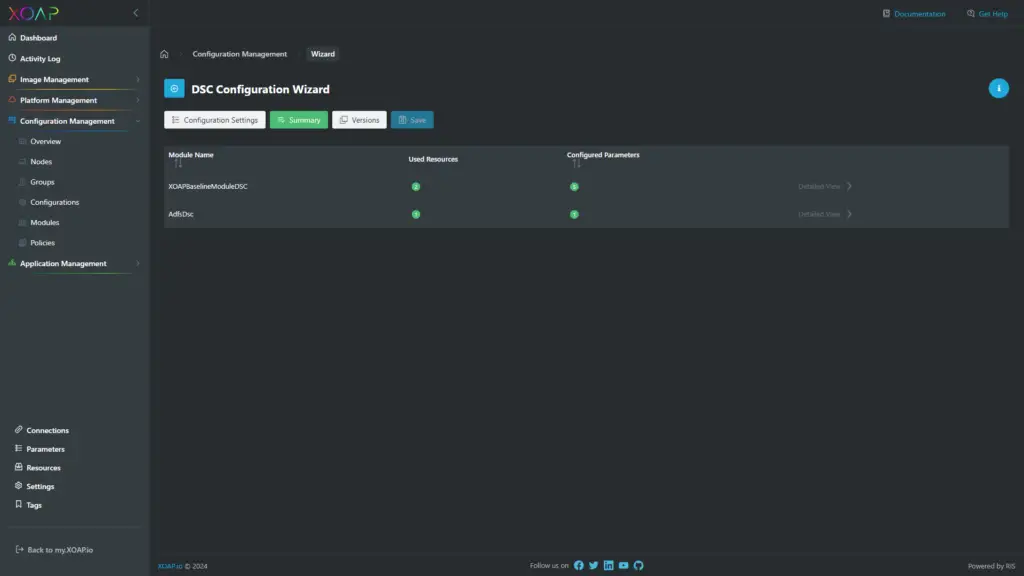
Task: Click the XOAP logo
Action: pyautogui.click(x=33, y=13)
